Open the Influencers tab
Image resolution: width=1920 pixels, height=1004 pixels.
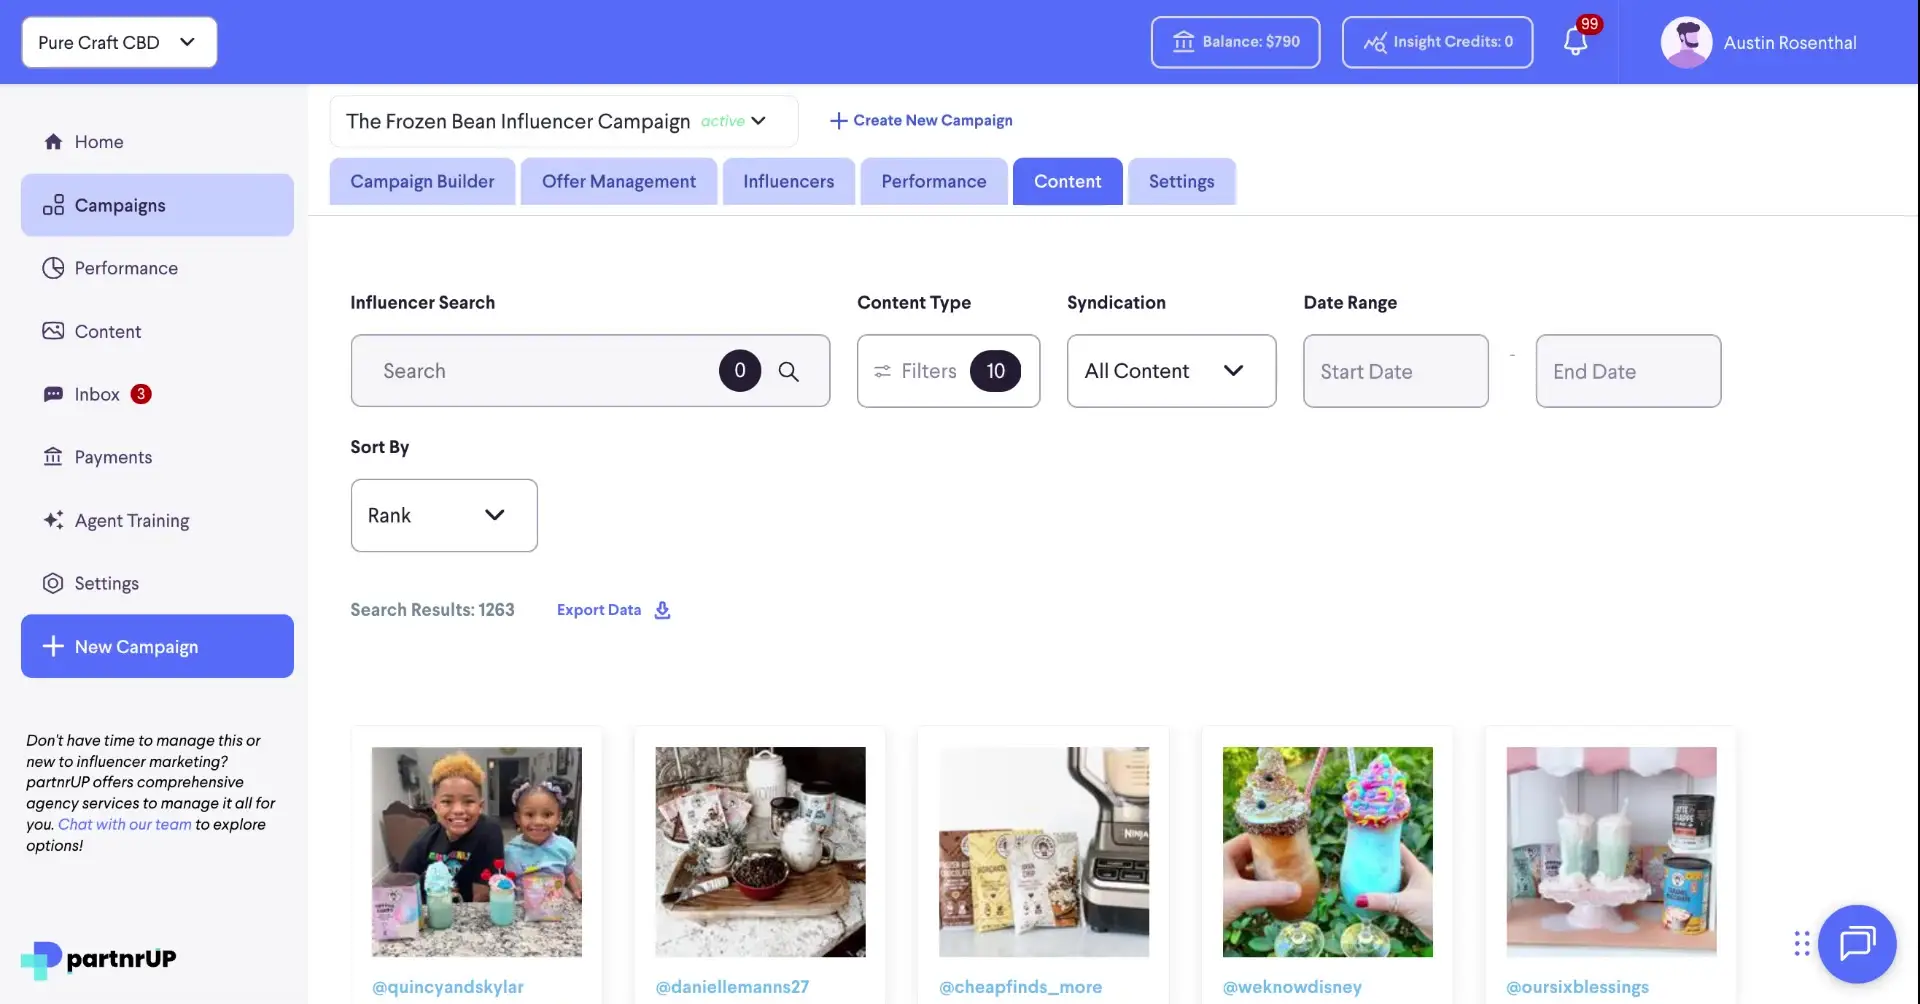tap(788, 181)
